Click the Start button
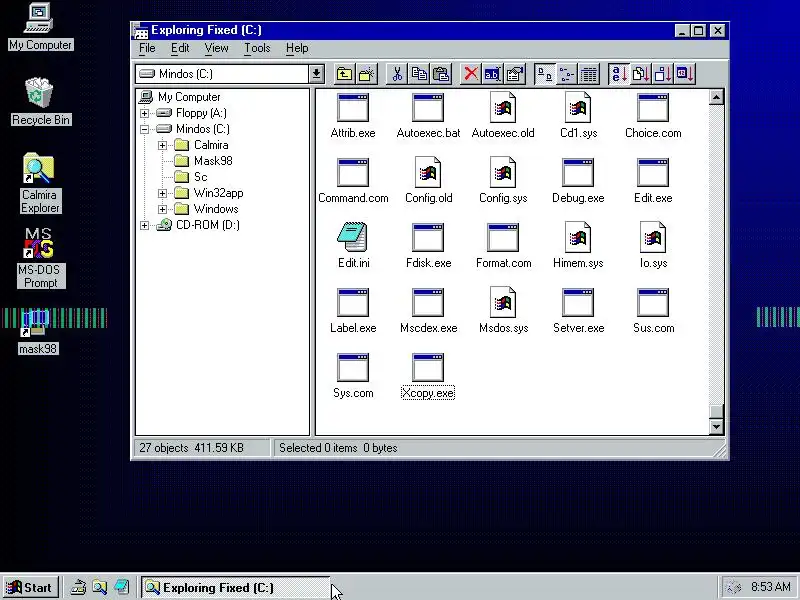This screenshot has height=600, width=800. 30,587
